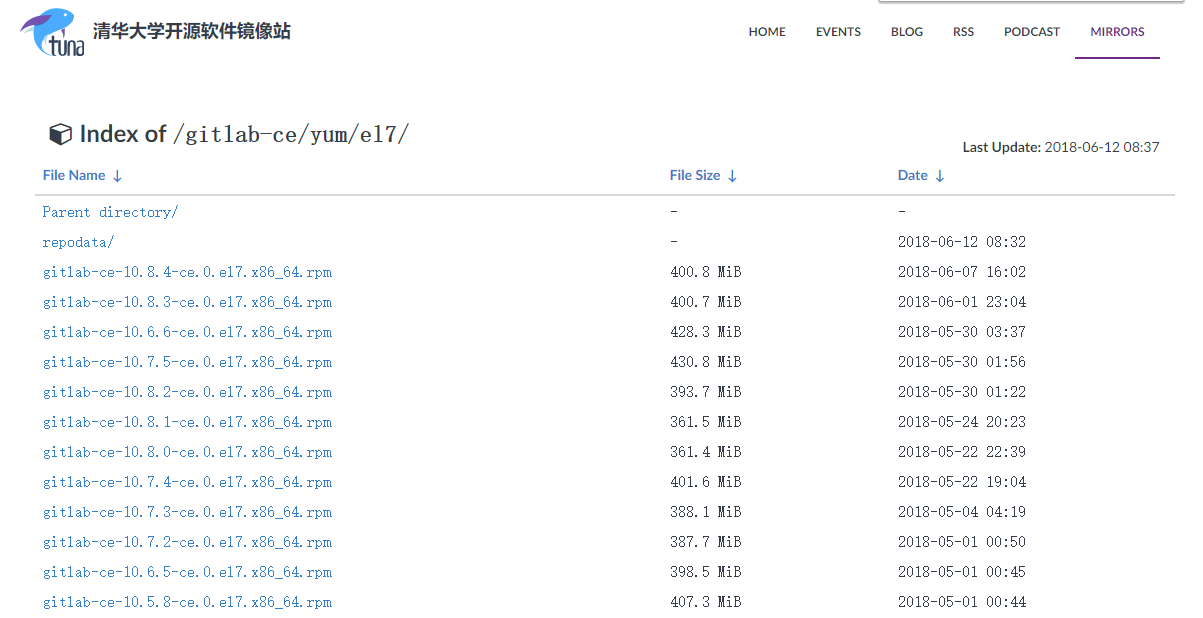Download gitlab-ce-10.6.6 rpm file
1203x618 pixels.
[187, 332]
